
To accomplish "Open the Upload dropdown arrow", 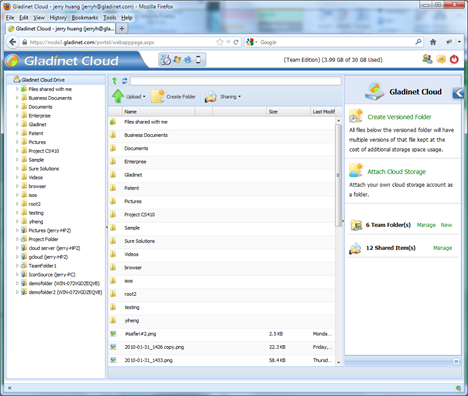I will [x=144, y=97].
